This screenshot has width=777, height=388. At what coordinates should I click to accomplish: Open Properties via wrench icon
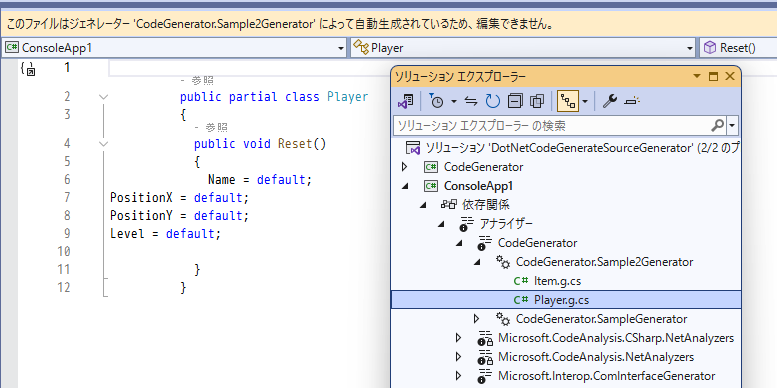(610, 102)
